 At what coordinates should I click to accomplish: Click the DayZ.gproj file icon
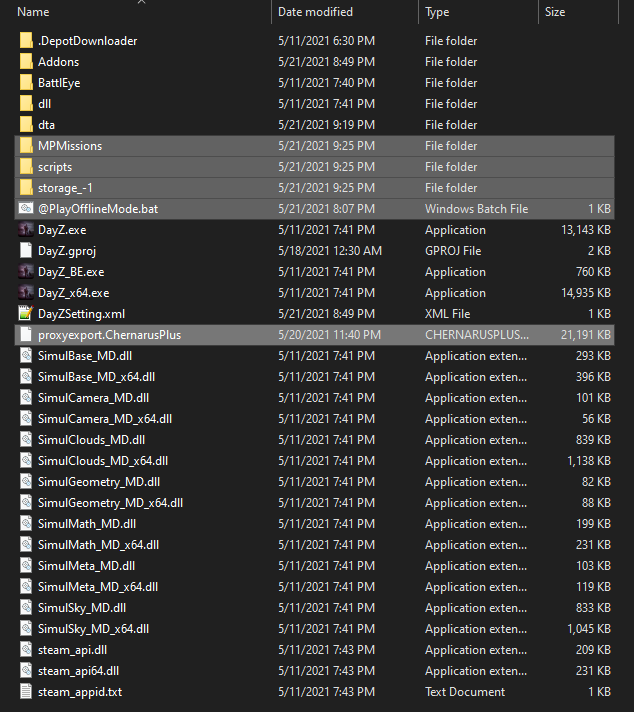coord(26,251)
